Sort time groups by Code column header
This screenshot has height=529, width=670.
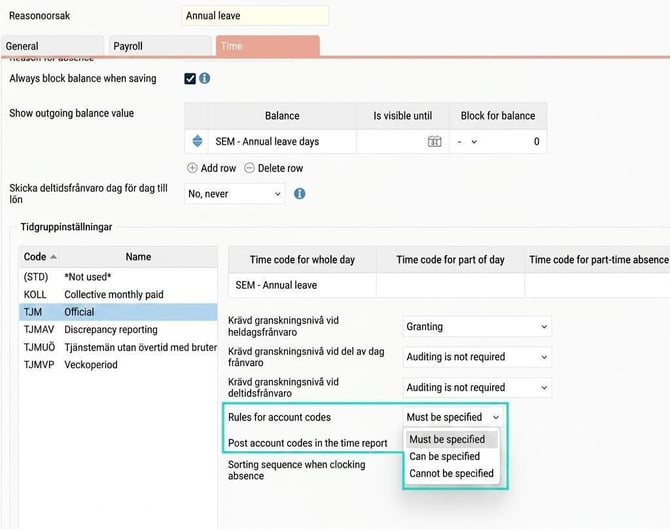pyautogui.click(x=39, y=257)
